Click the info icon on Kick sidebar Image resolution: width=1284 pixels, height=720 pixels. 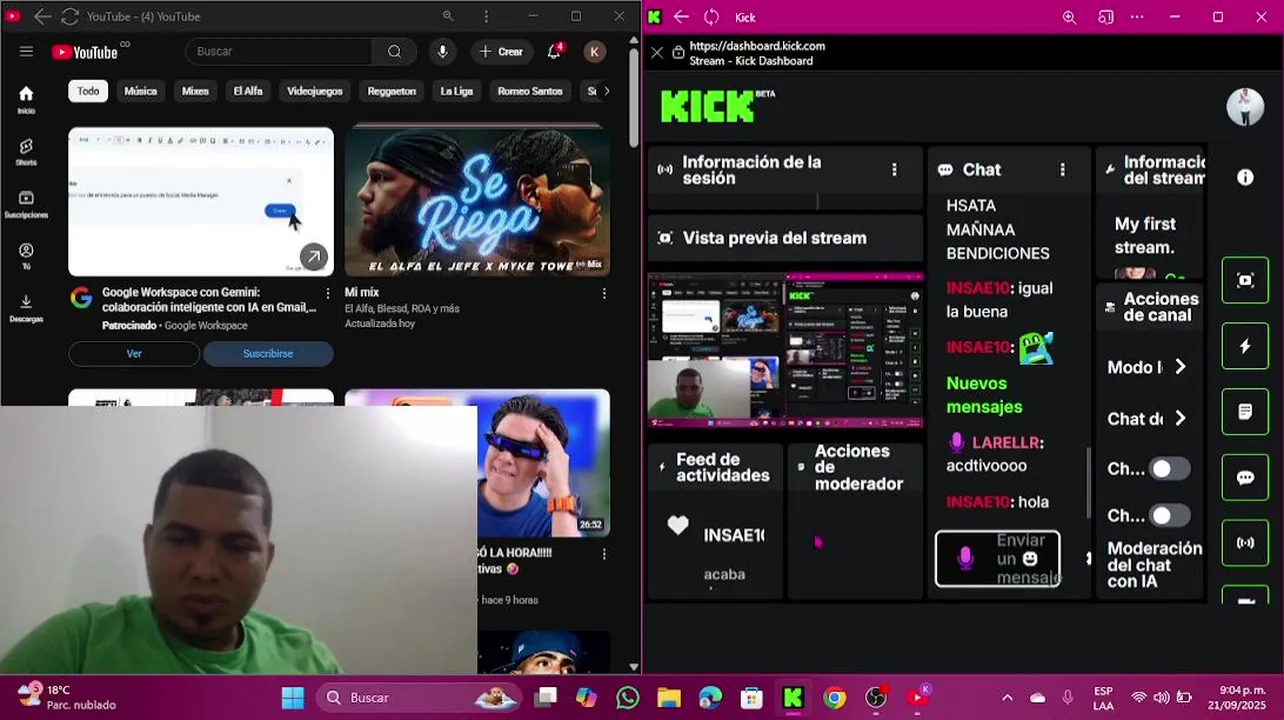point(1245,177)
